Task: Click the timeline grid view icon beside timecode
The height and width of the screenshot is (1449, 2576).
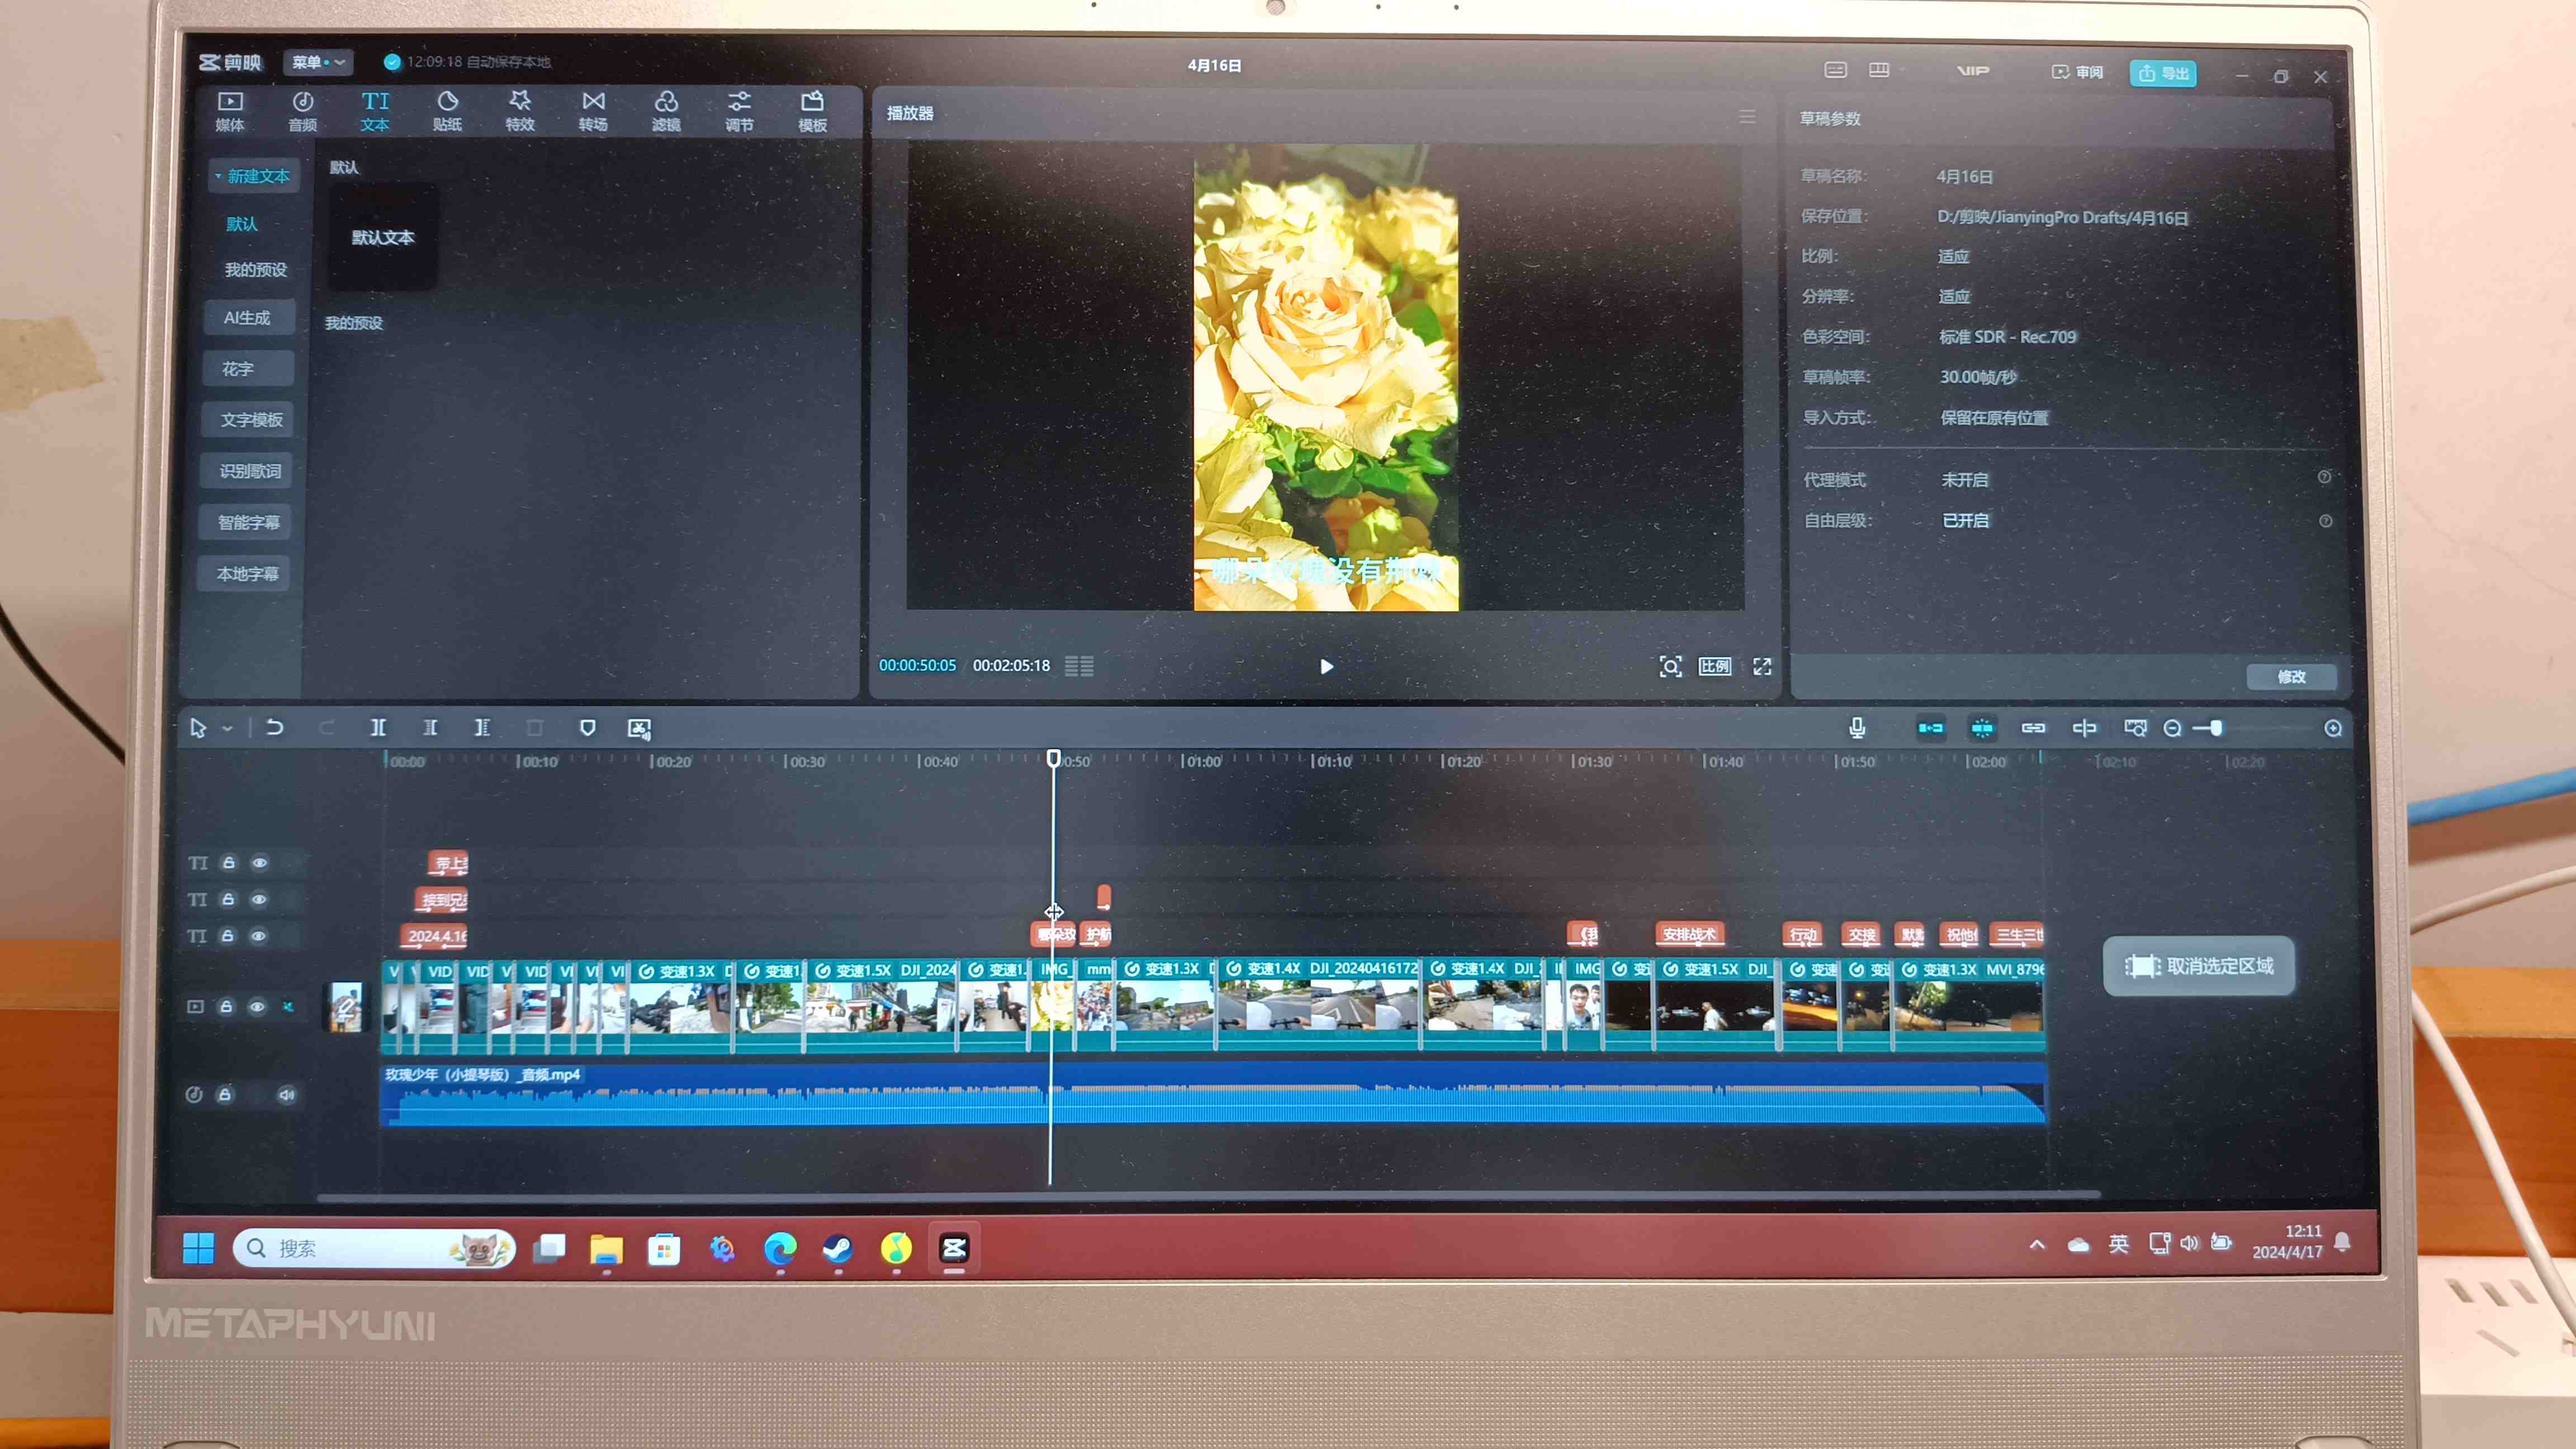Action: tap(1079, 666)
